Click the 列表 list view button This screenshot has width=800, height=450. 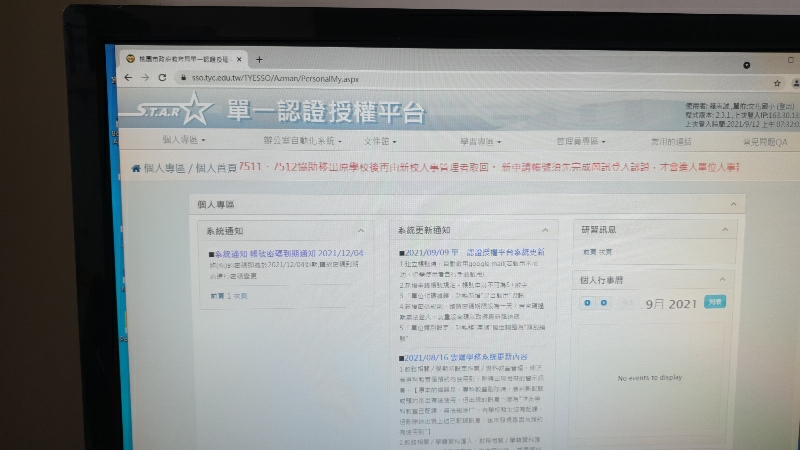(715, 302)
